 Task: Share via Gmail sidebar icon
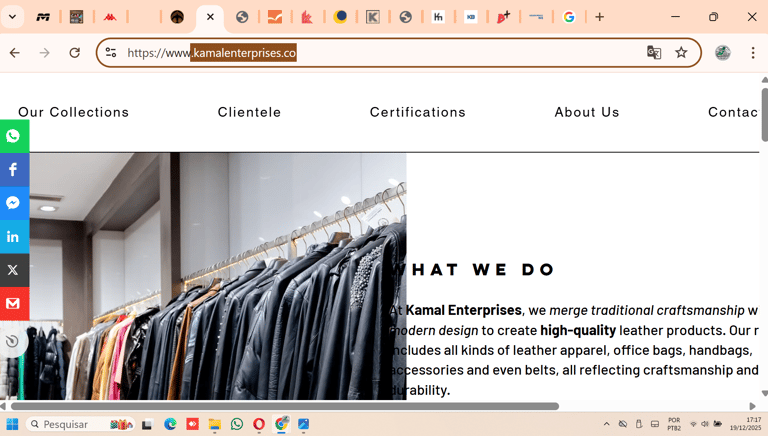coord(14,303)
